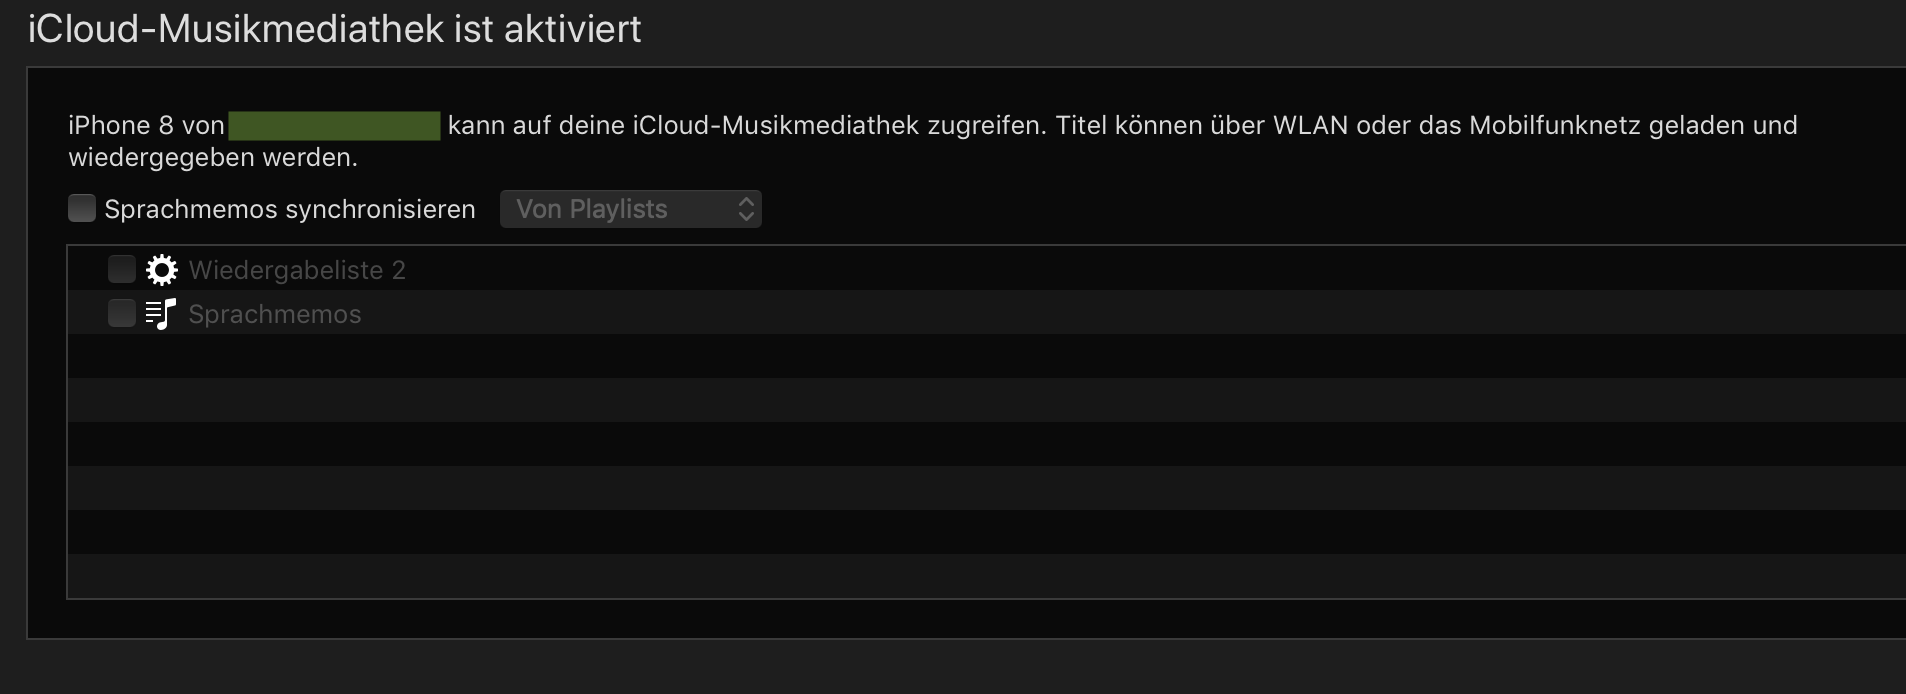Click the word WLAN in the description
Screen dimensions: 1906x694
click(1310, 126)
